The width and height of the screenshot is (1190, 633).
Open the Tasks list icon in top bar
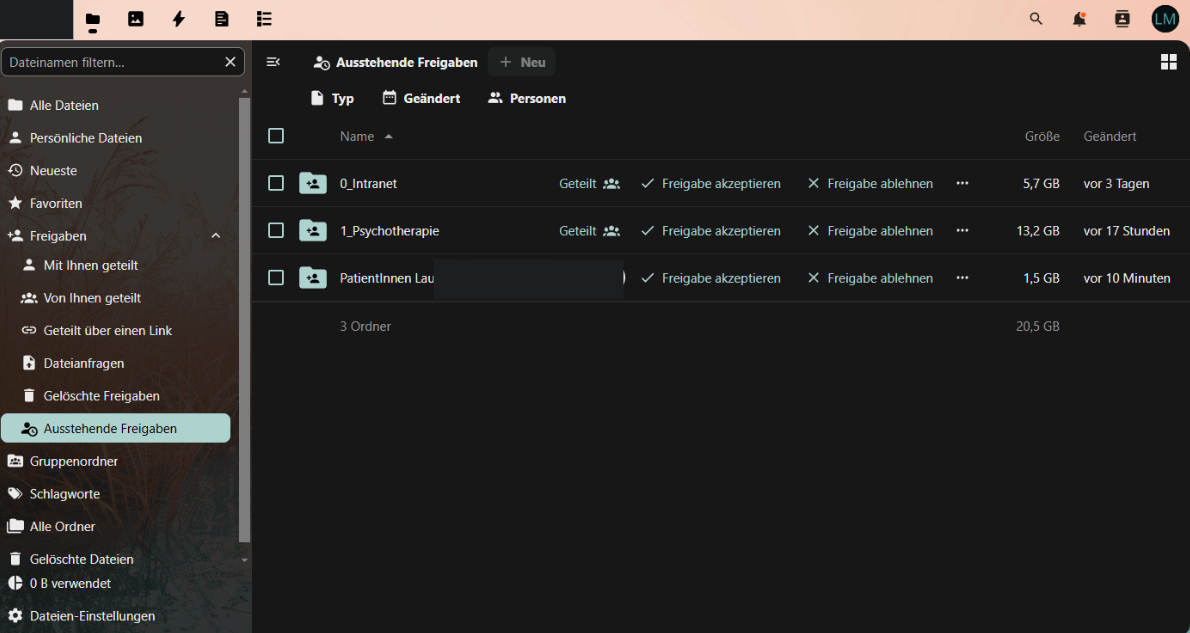tap(265, 19)
